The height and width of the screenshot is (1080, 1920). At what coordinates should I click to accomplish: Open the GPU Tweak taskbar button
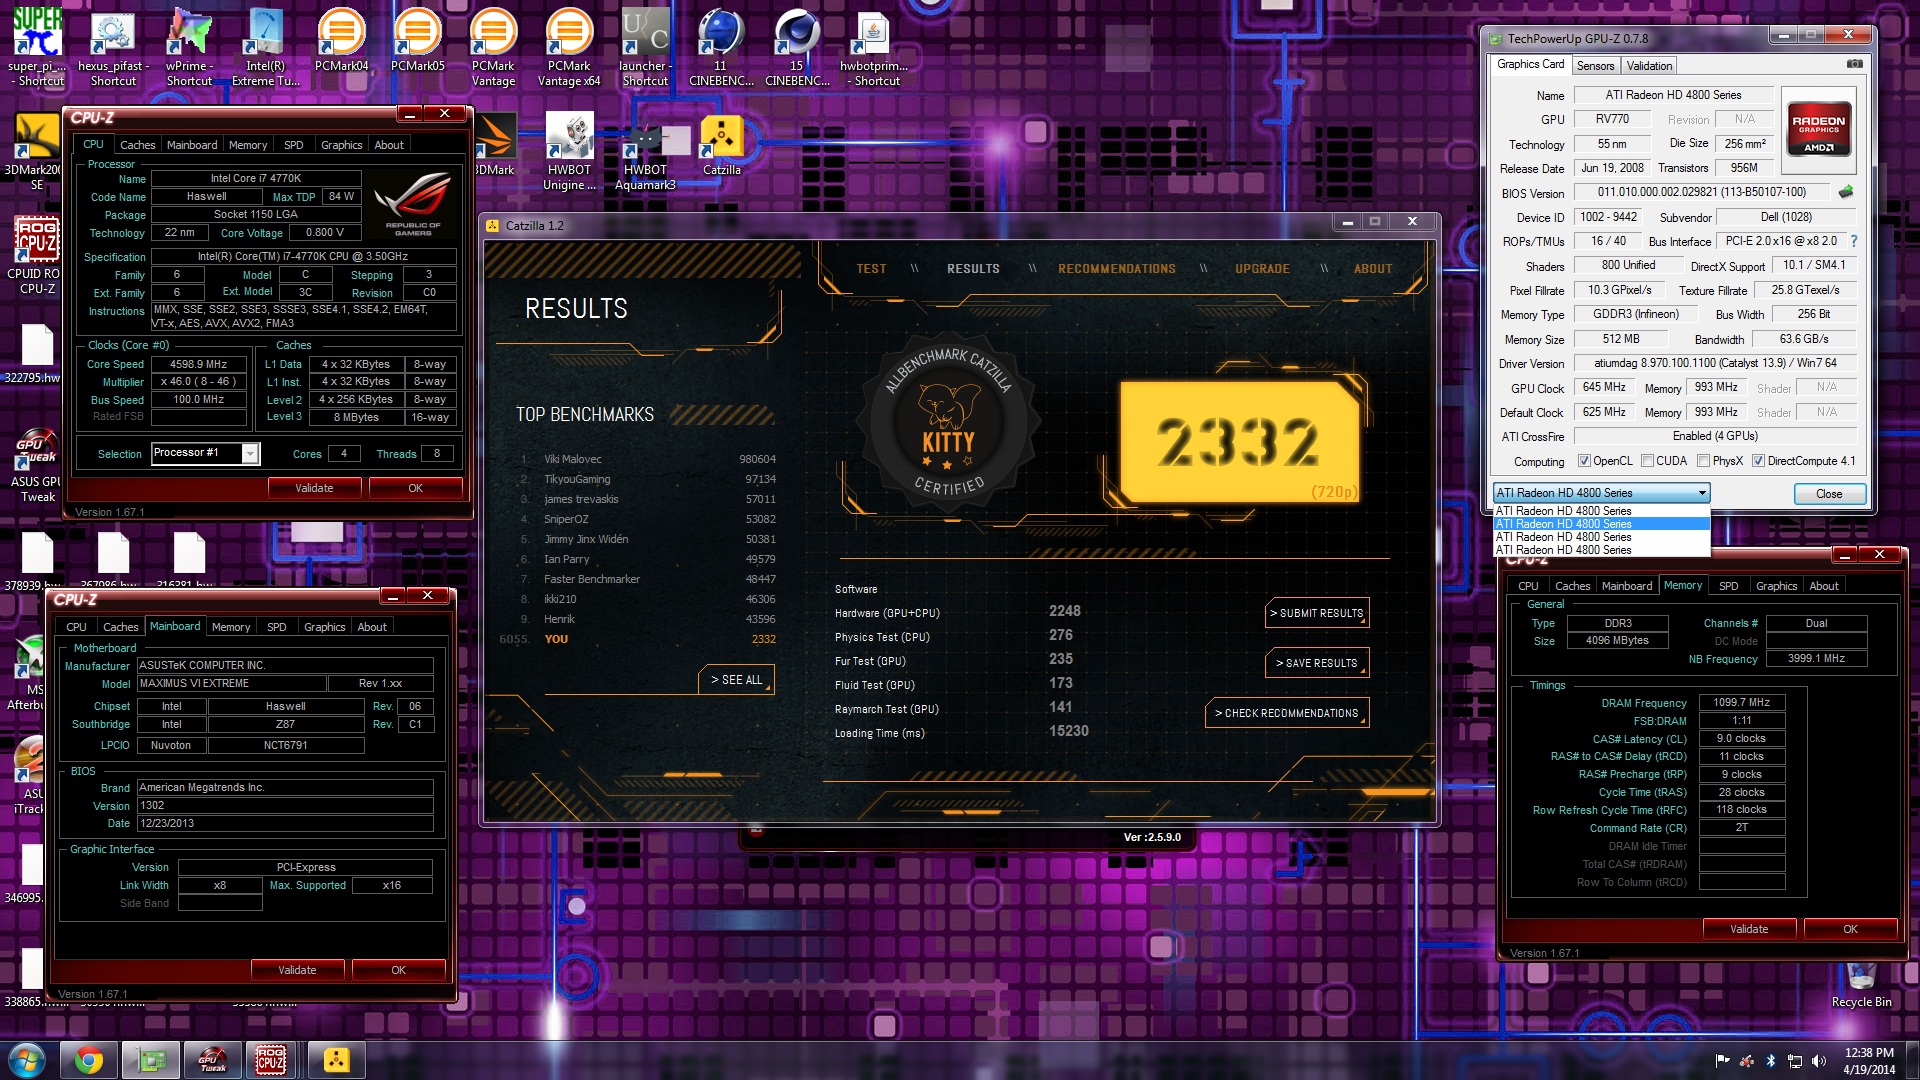[213, 1060]
